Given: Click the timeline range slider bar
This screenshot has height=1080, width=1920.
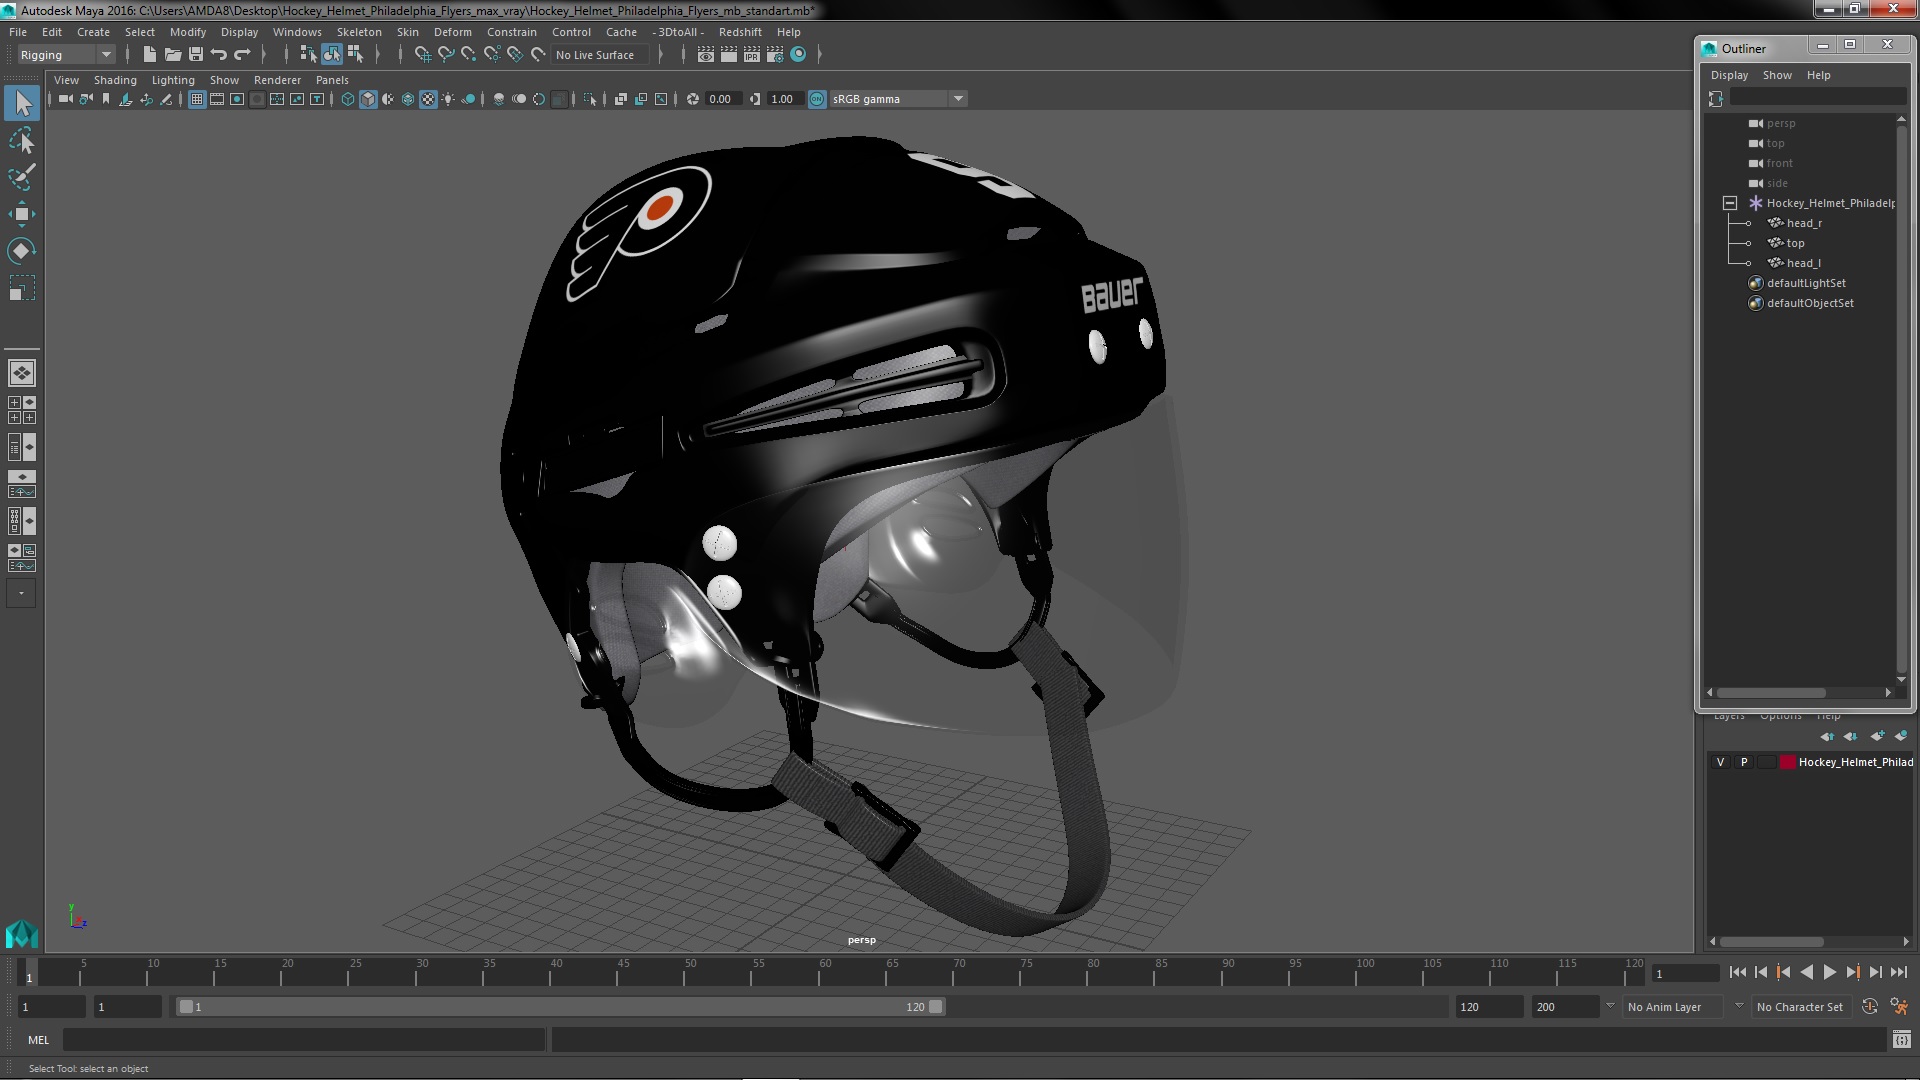Looking at the screenshot, I should click(560, 1007).
